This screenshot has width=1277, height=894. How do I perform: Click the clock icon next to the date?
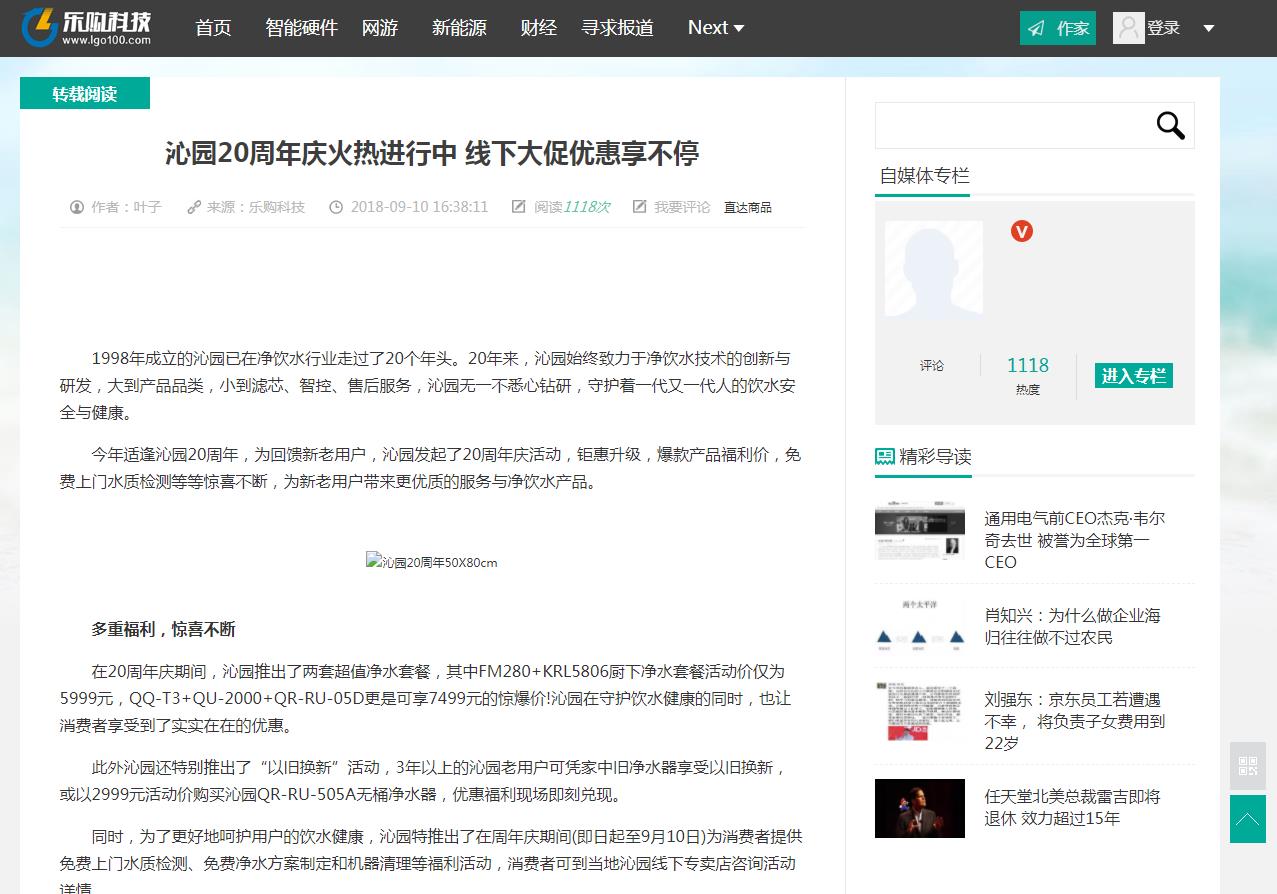click(x=336, y=207)
